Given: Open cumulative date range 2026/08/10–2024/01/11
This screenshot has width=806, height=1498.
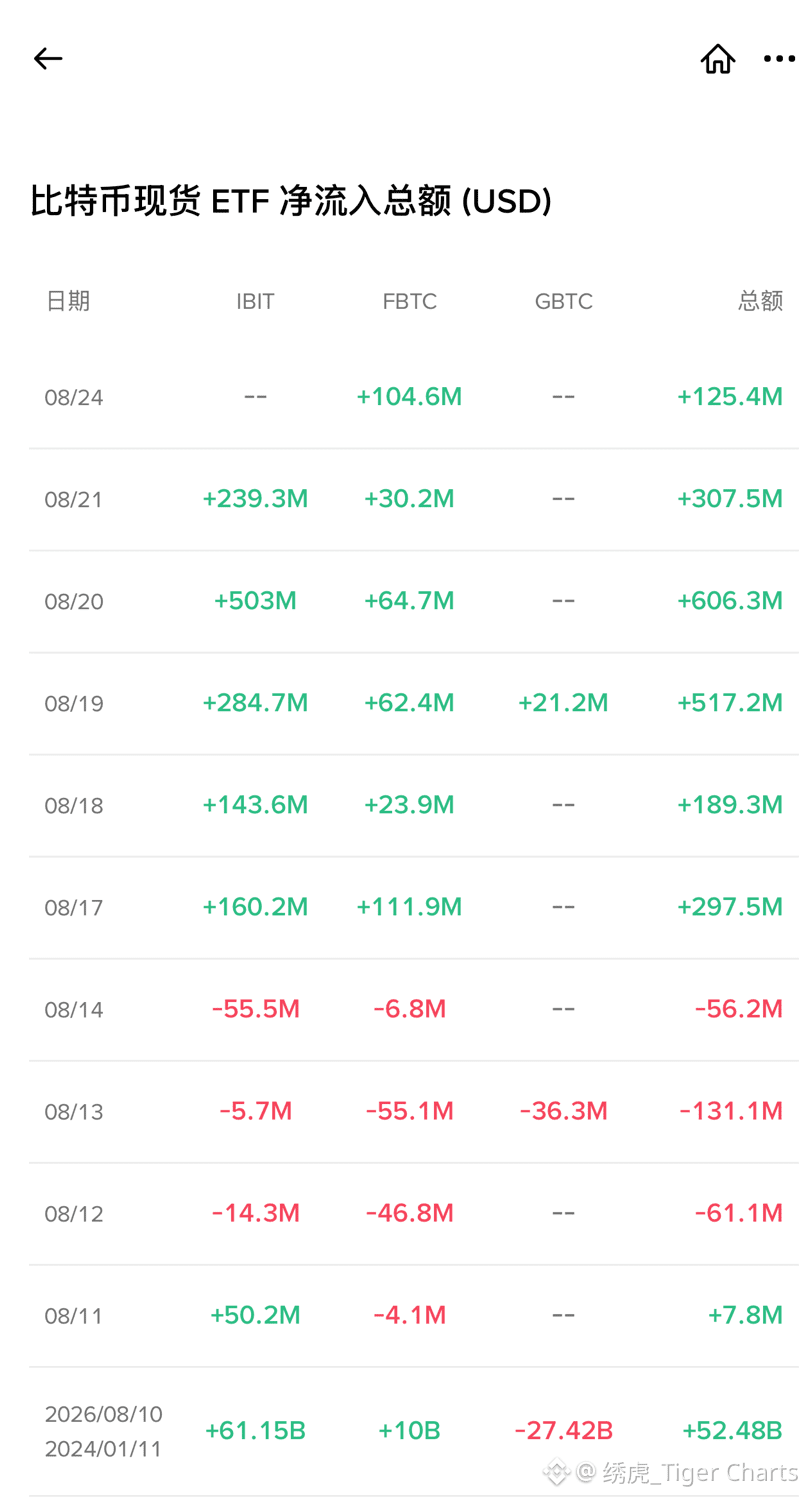Looking at the screenshot, I should click(103, 1431).
